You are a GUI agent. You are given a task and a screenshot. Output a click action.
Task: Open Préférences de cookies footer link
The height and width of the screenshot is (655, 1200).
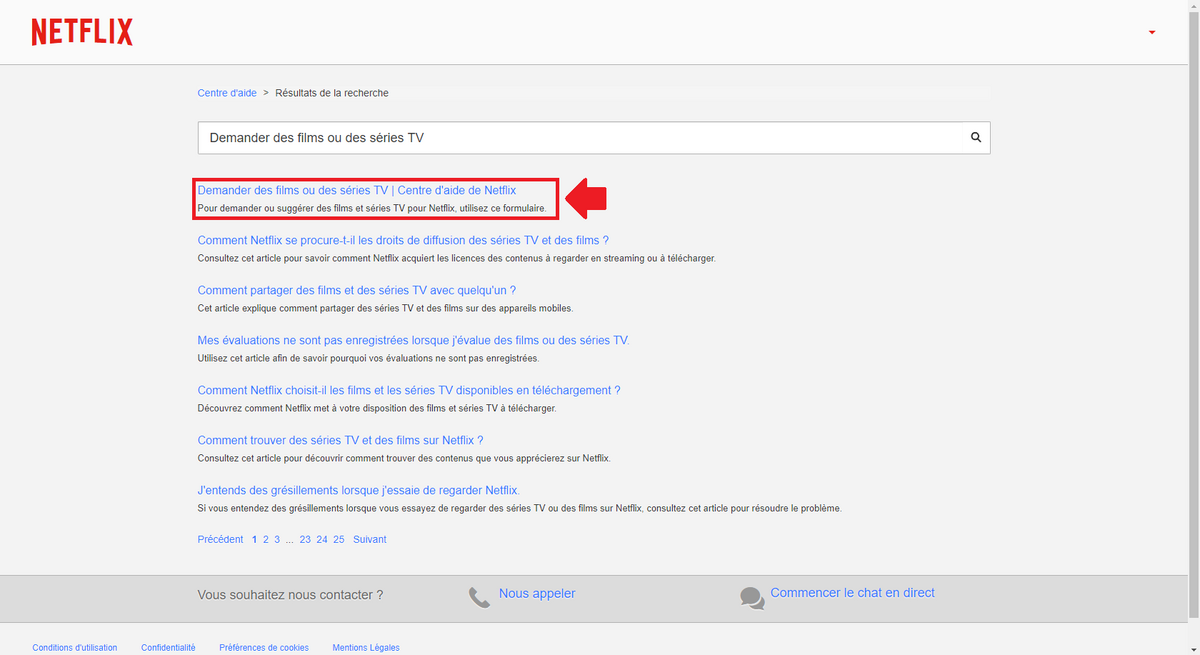(264, 648)
